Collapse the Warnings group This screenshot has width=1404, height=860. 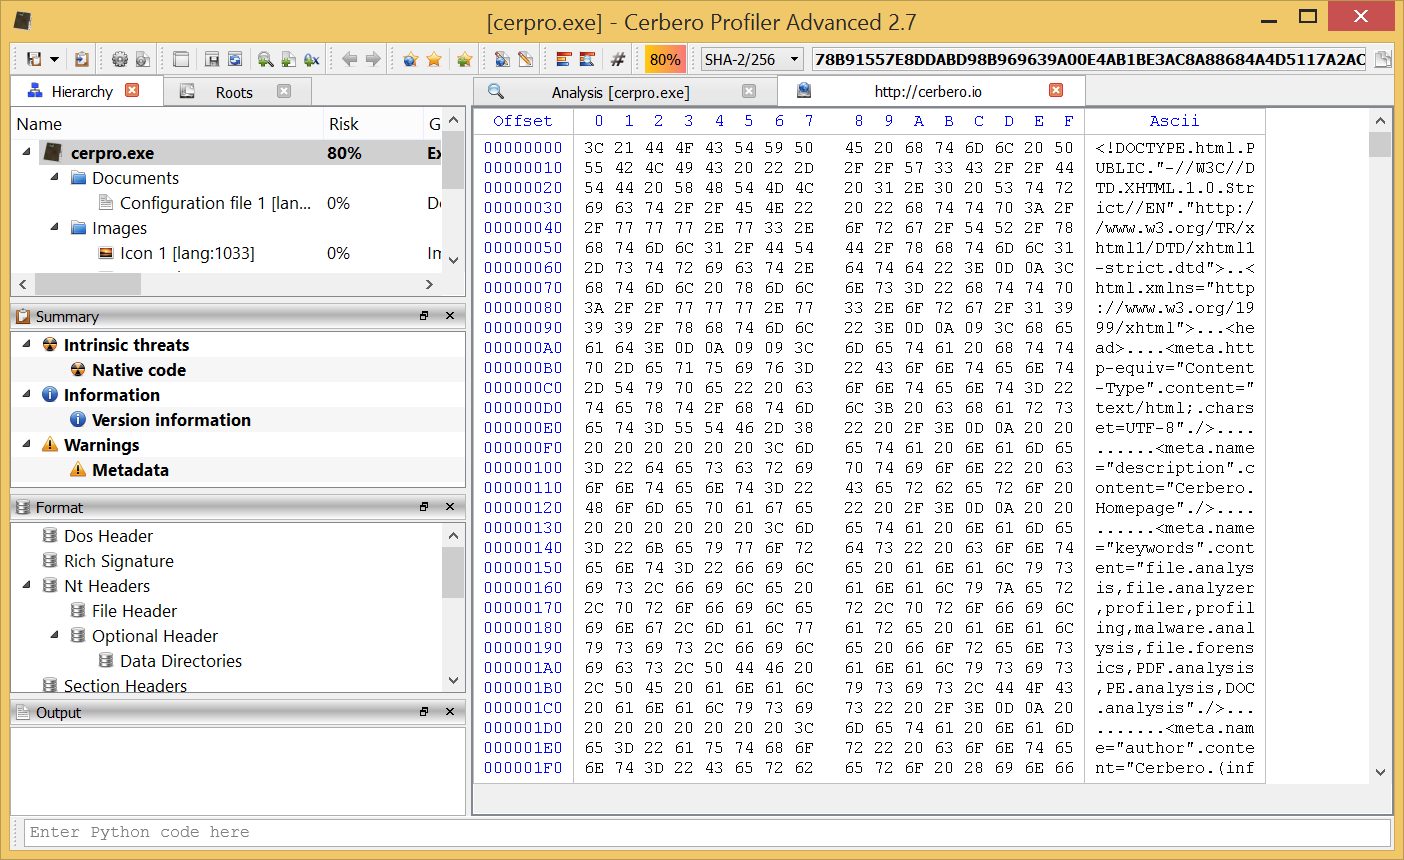tap(26, 444)
